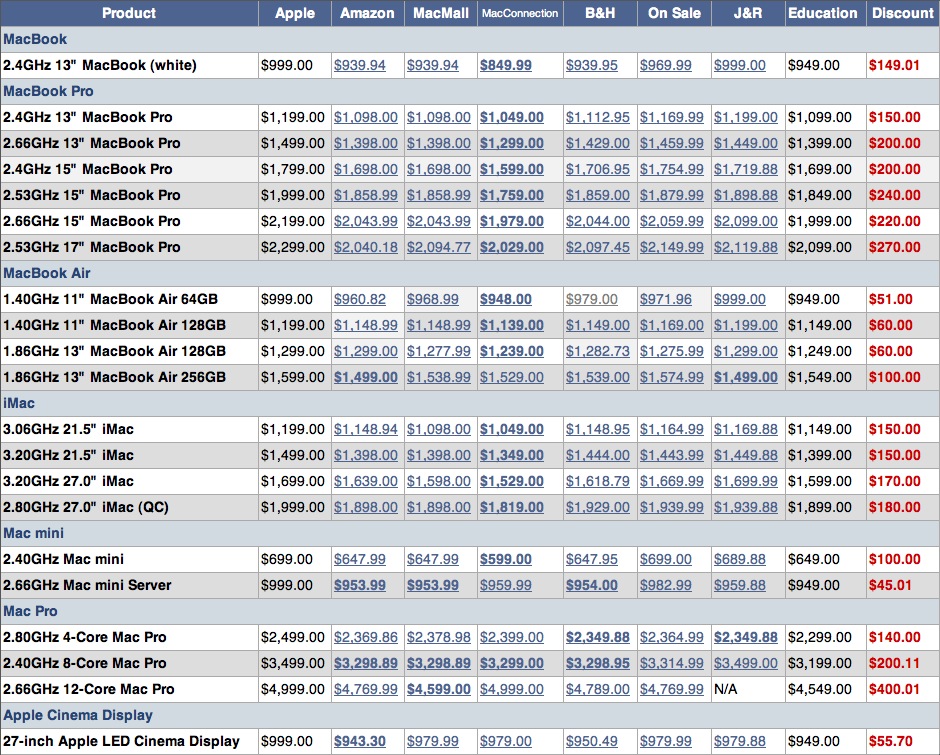Viewport: 940px width, 755px height.
Task: Click the MacBook Pro section heading
Action: pos(49,91)
